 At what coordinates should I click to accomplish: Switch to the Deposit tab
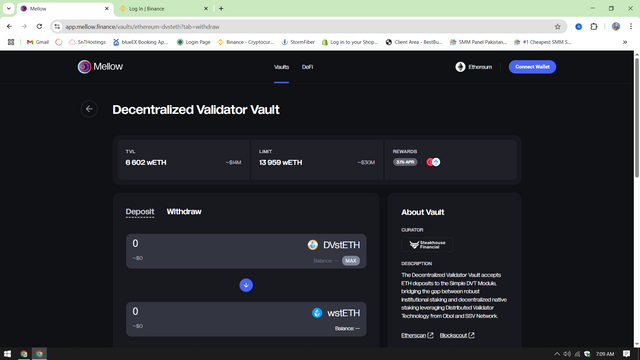coord(140,211)
